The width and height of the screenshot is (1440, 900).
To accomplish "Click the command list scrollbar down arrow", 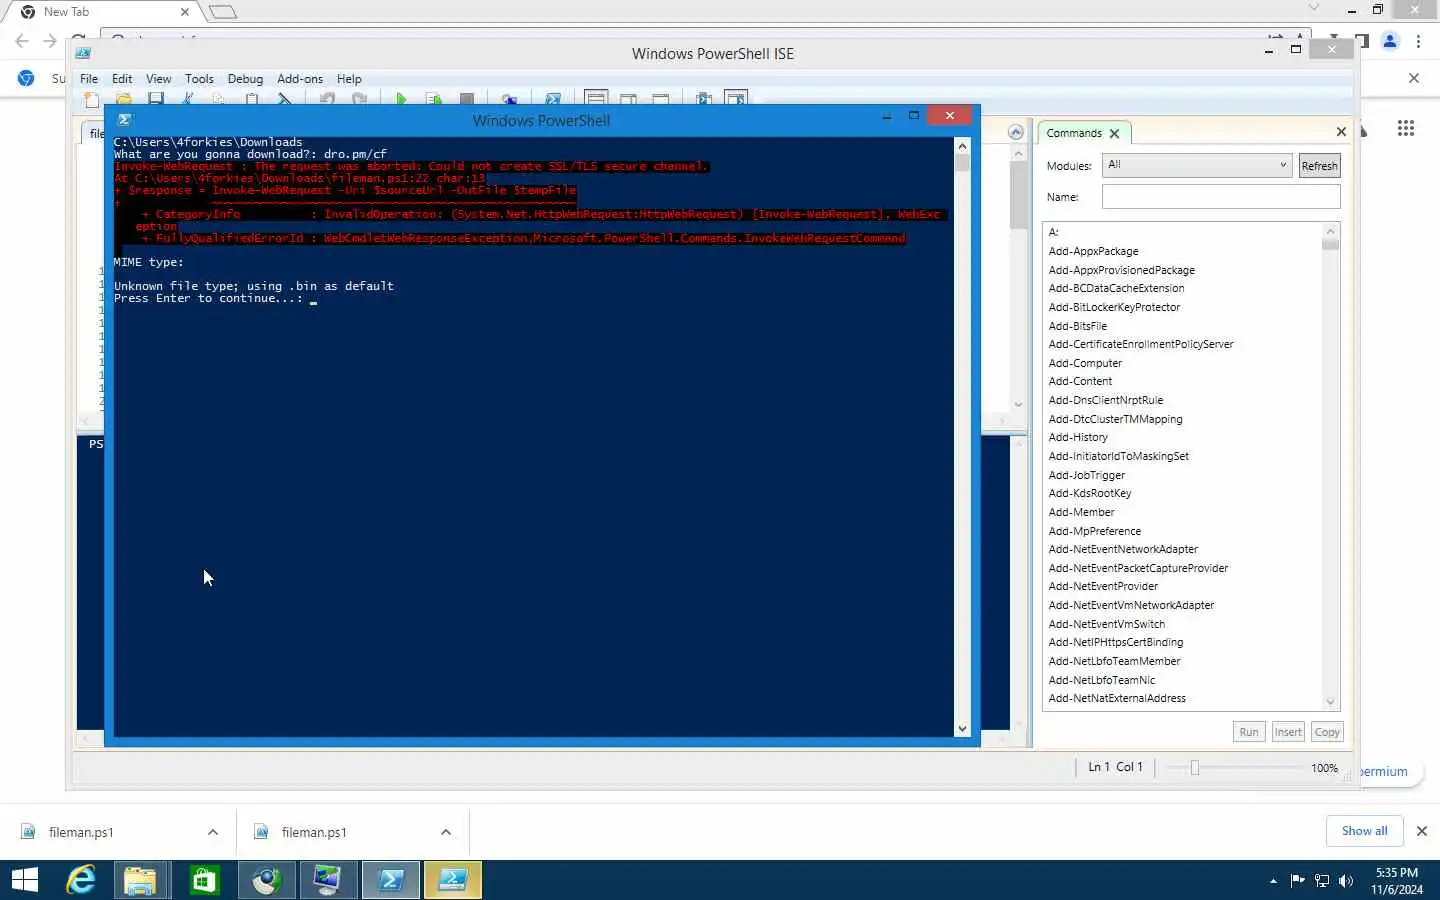I will [1330, 702].
